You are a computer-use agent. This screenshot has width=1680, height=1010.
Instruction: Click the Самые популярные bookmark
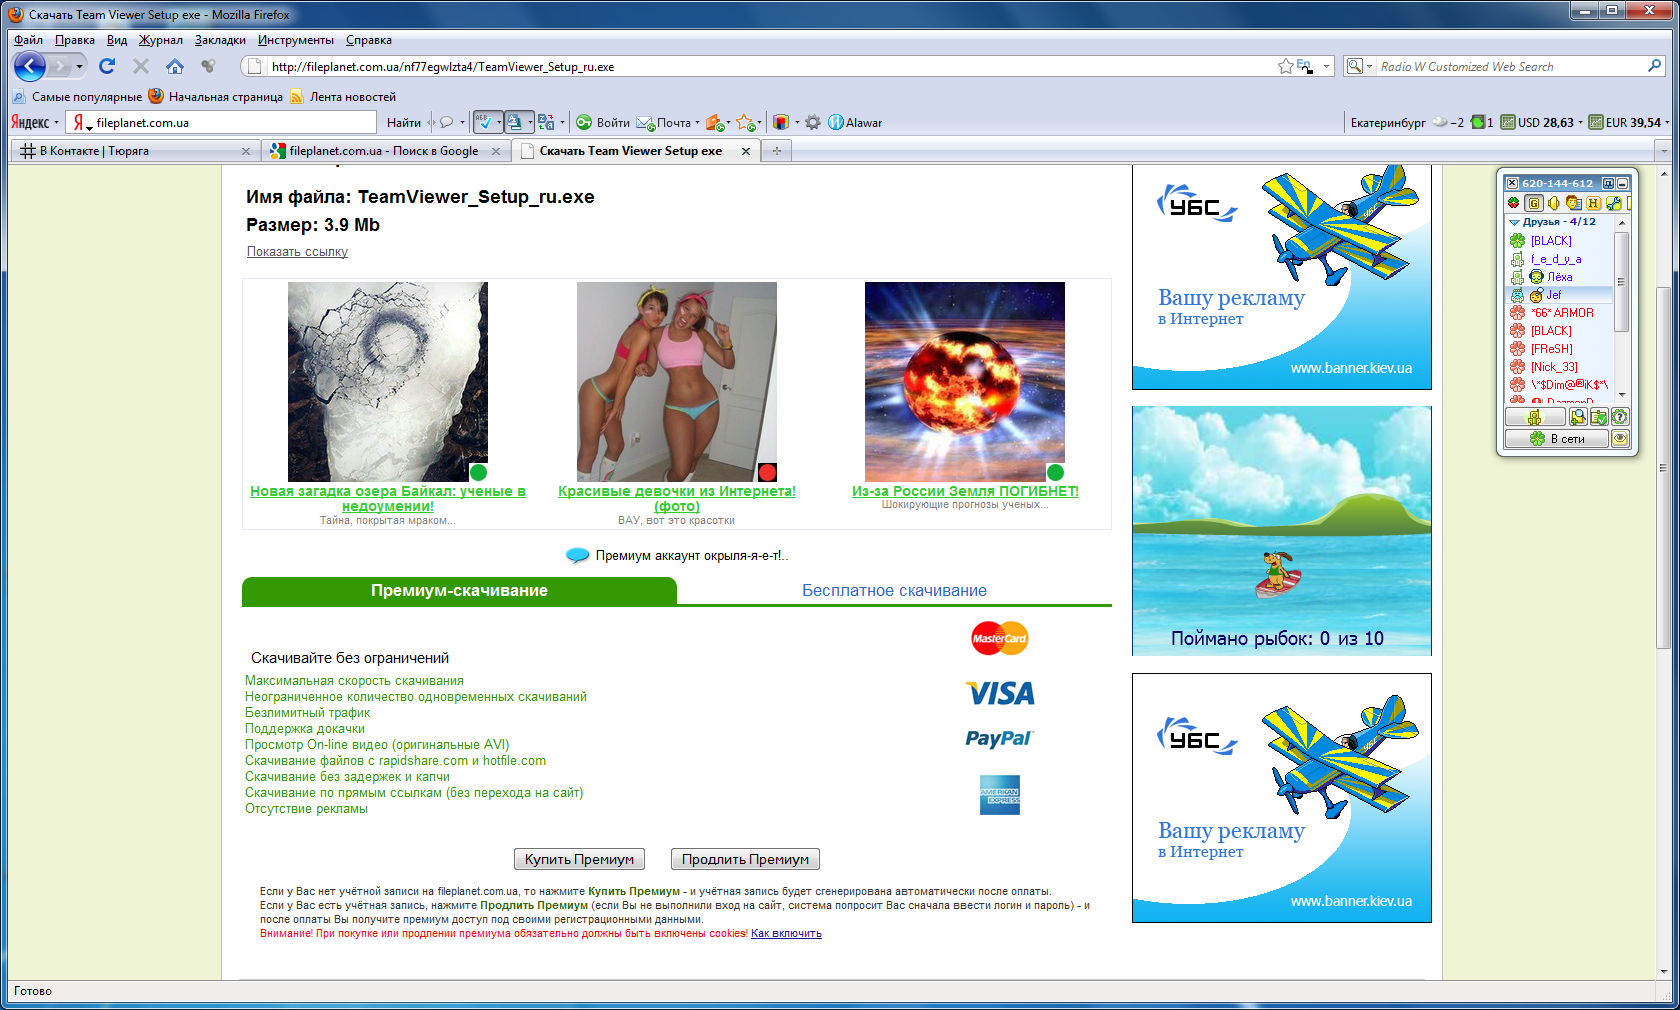(77, 97)
